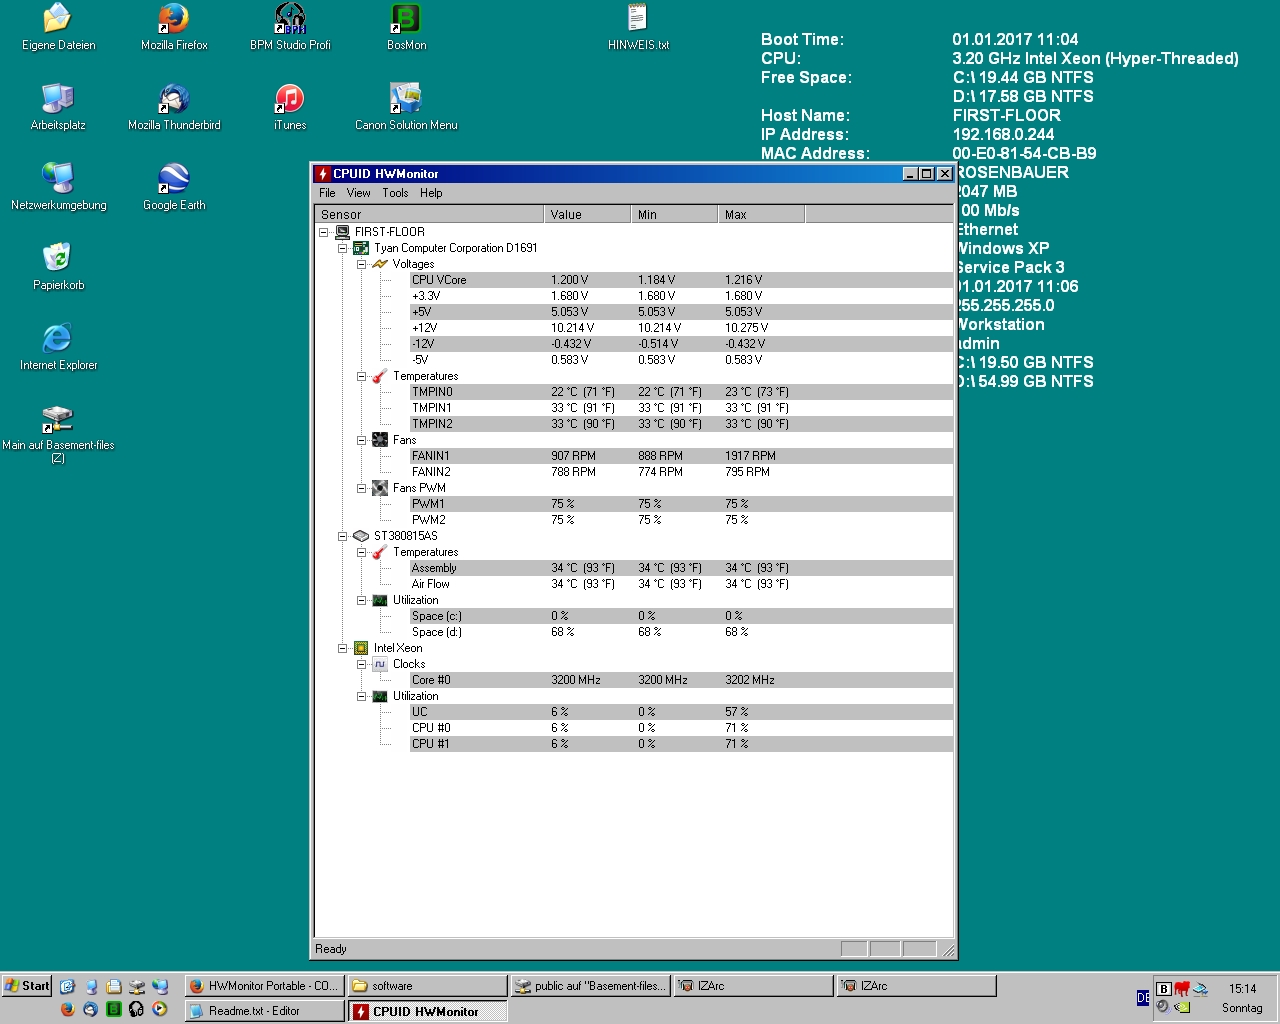Open Arbeitsplatz desktop icon

58,106
